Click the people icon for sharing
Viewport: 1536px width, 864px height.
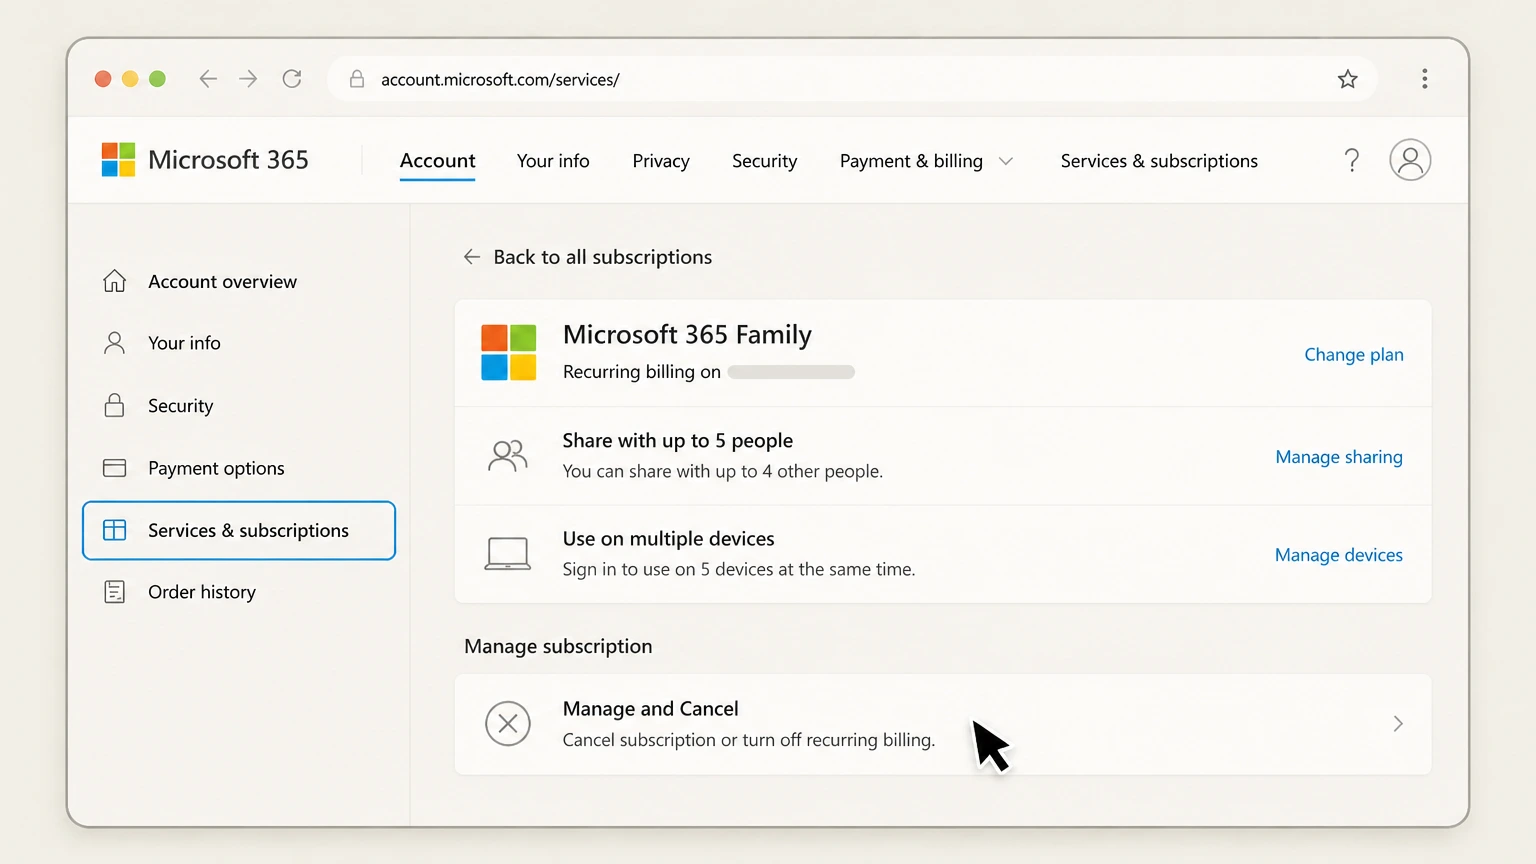coord(508,456)
